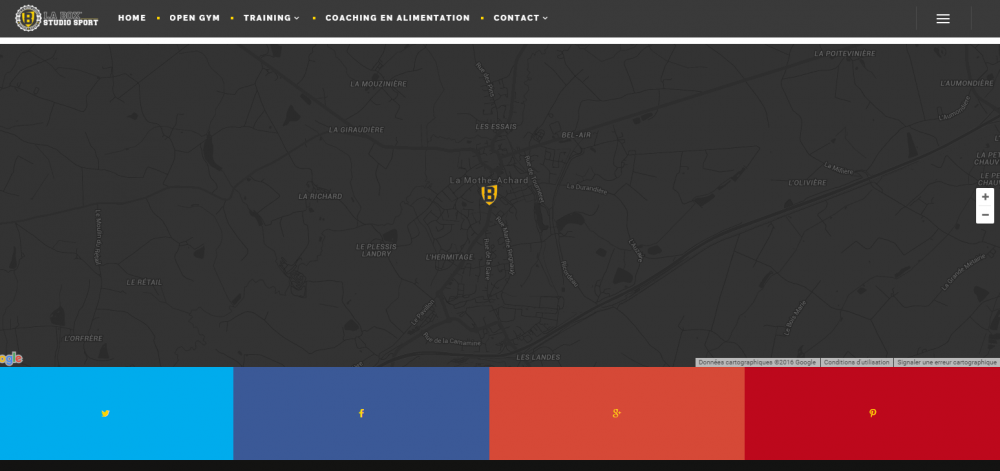Select Coaching en Alimentation in navigation
The image size is (1000, 471).
397,18
